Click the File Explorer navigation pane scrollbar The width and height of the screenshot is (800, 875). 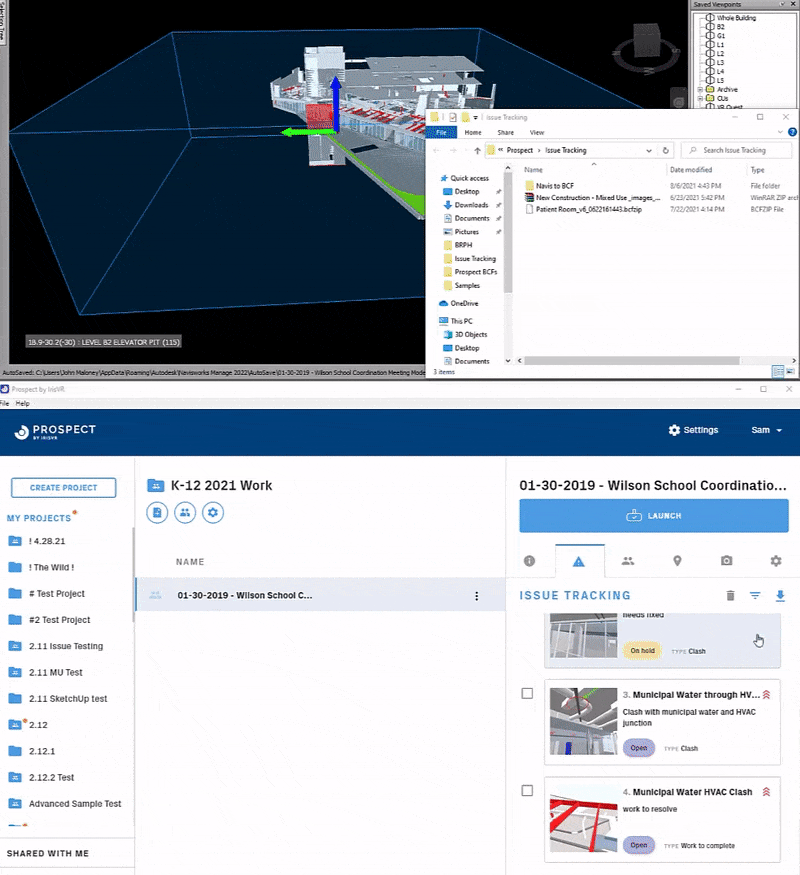tap(508, 232)
